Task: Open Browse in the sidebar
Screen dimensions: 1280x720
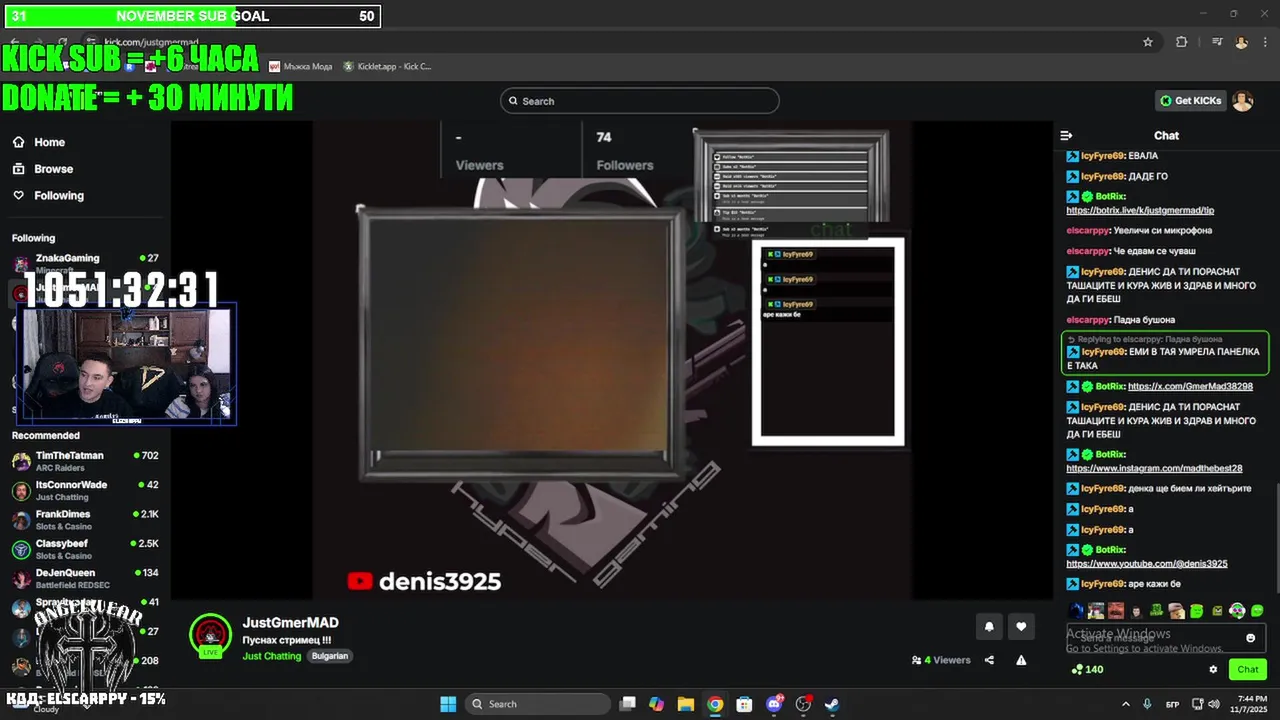Action: tap(44, 169)
